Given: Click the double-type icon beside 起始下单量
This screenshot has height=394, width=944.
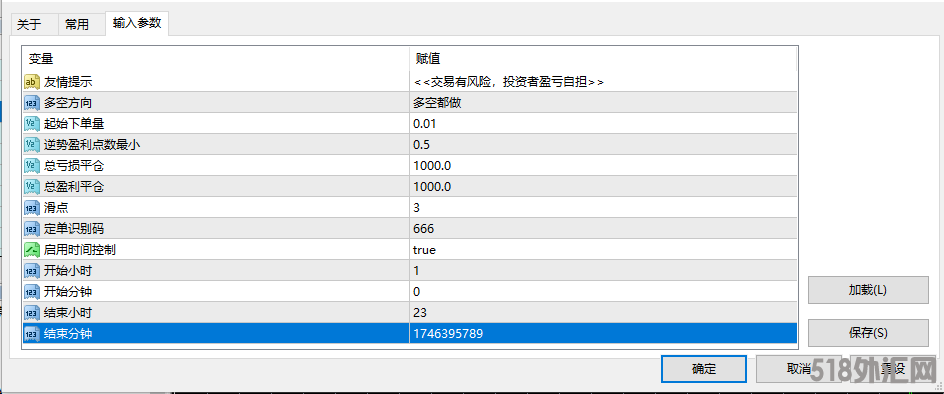Looking at the screenshot, I should [x=32, y=124].
